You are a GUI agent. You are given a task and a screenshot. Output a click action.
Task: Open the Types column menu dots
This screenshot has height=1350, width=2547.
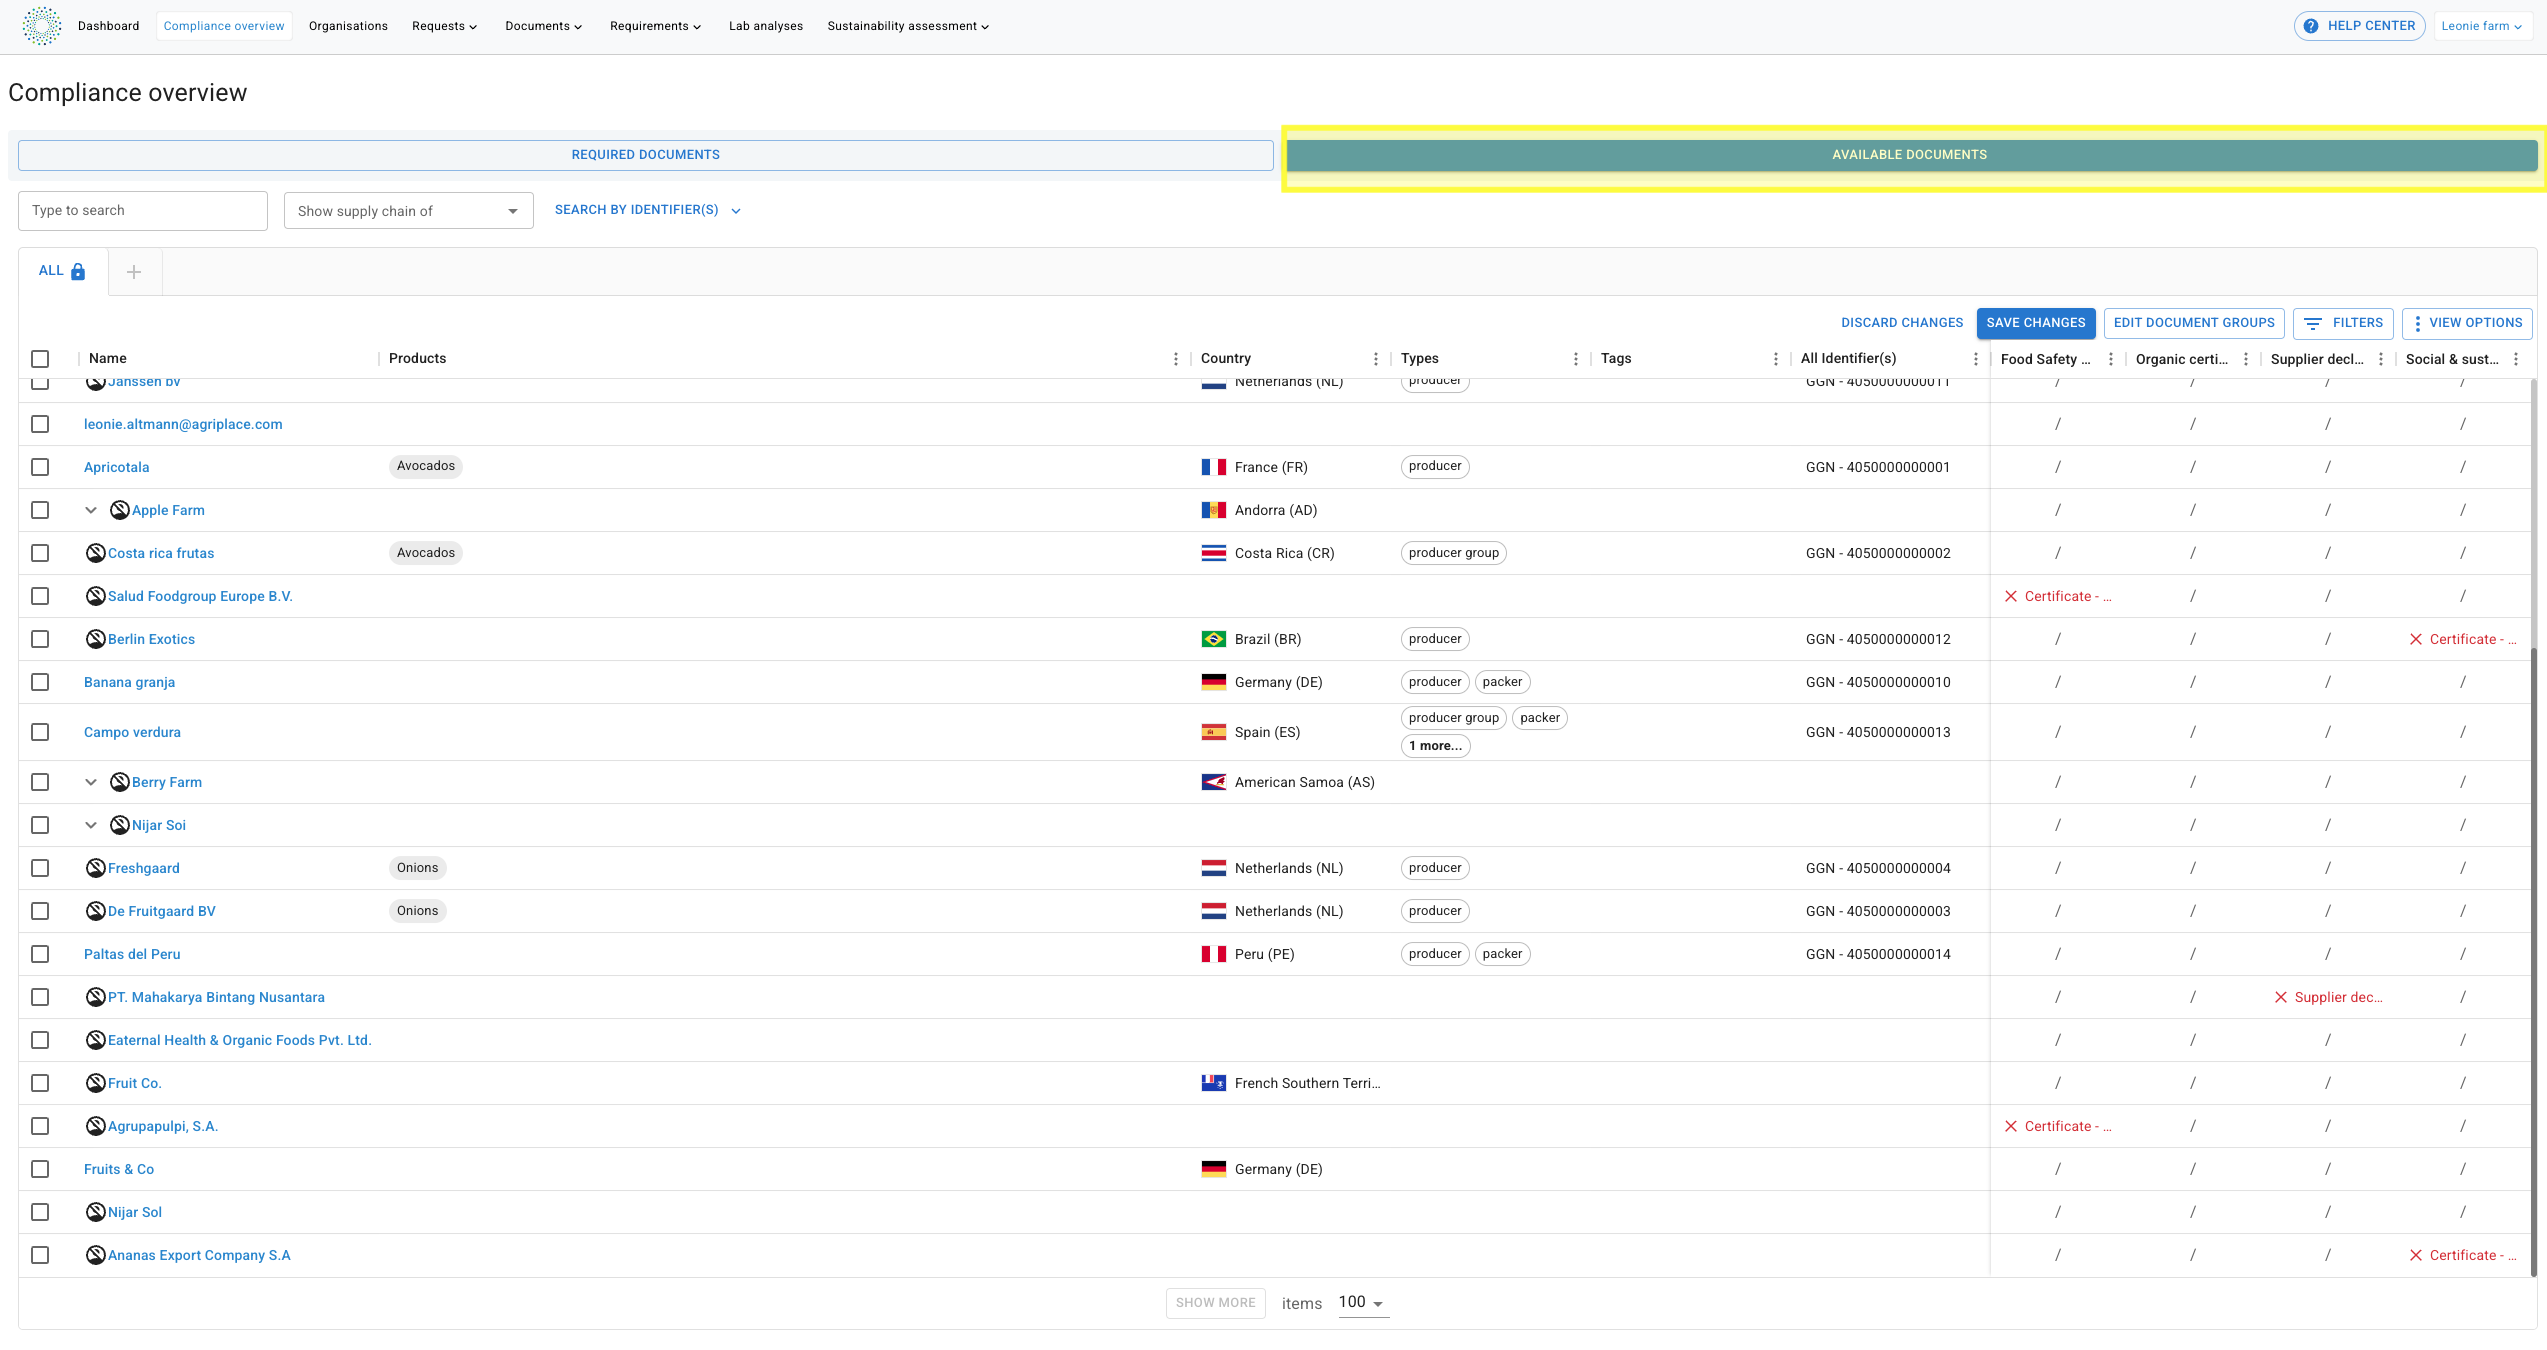[1576, 359]
